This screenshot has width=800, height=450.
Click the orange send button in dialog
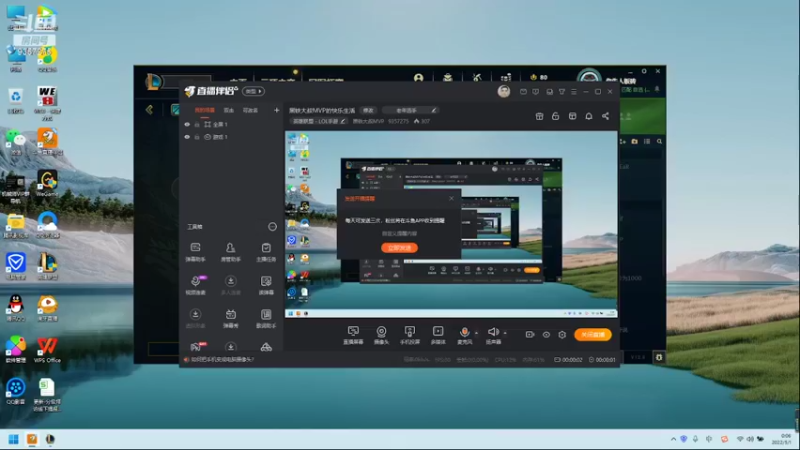point(399,248)
